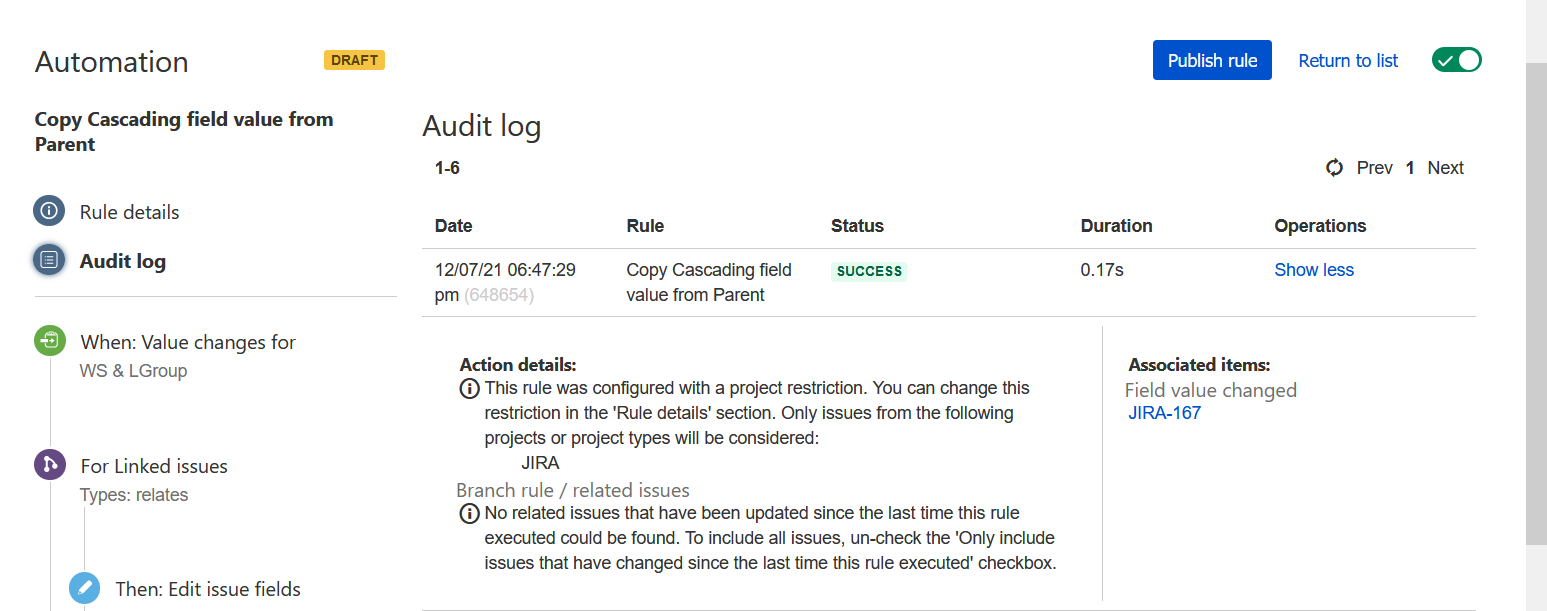Refresh the audit log with circular arrows icon
Image resolution: width=1547 pixels, height=611 pixels.
click(1334, 168)
